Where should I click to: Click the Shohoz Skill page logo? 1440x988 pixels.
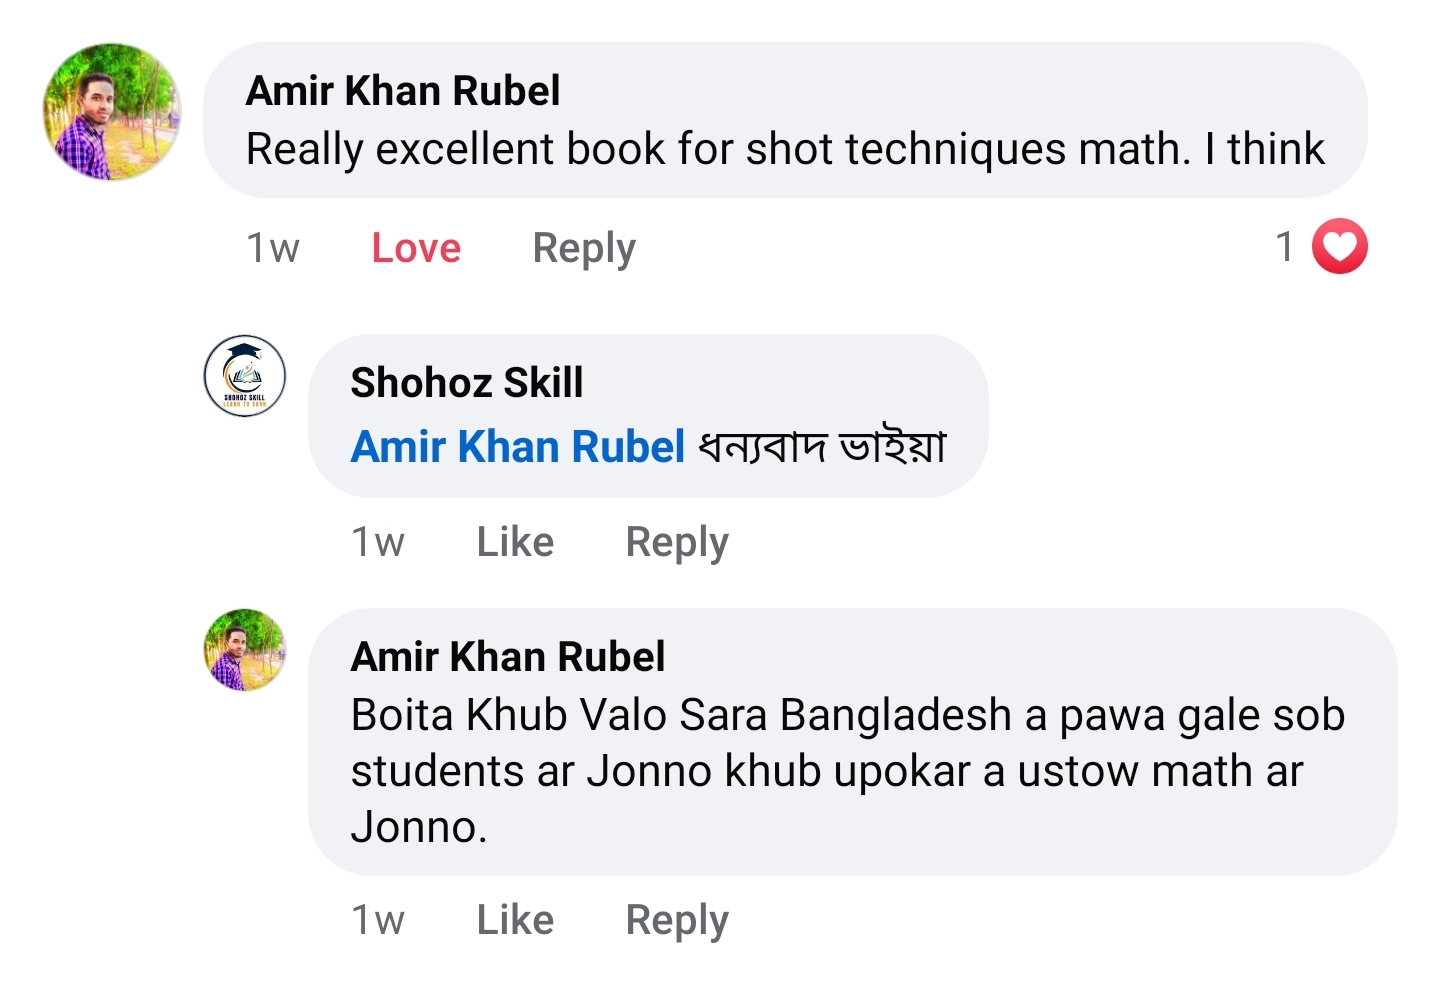[245, 376]
